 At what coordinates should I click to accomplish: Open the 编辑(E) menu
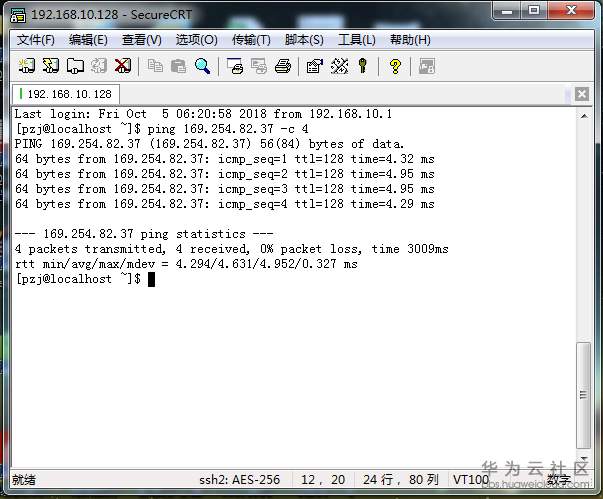[x=88, y=40]
